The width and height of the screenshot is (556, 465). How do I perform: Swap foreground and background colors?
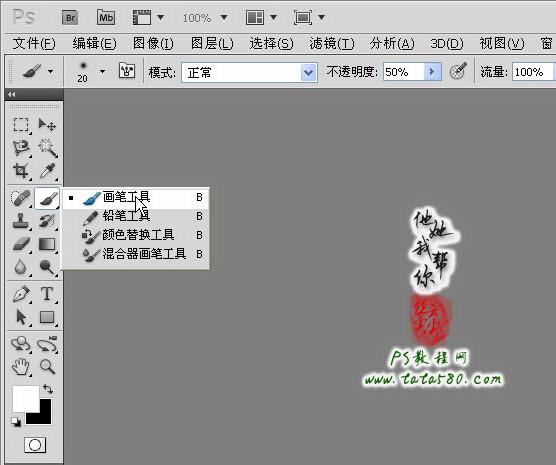pos(48,389)
